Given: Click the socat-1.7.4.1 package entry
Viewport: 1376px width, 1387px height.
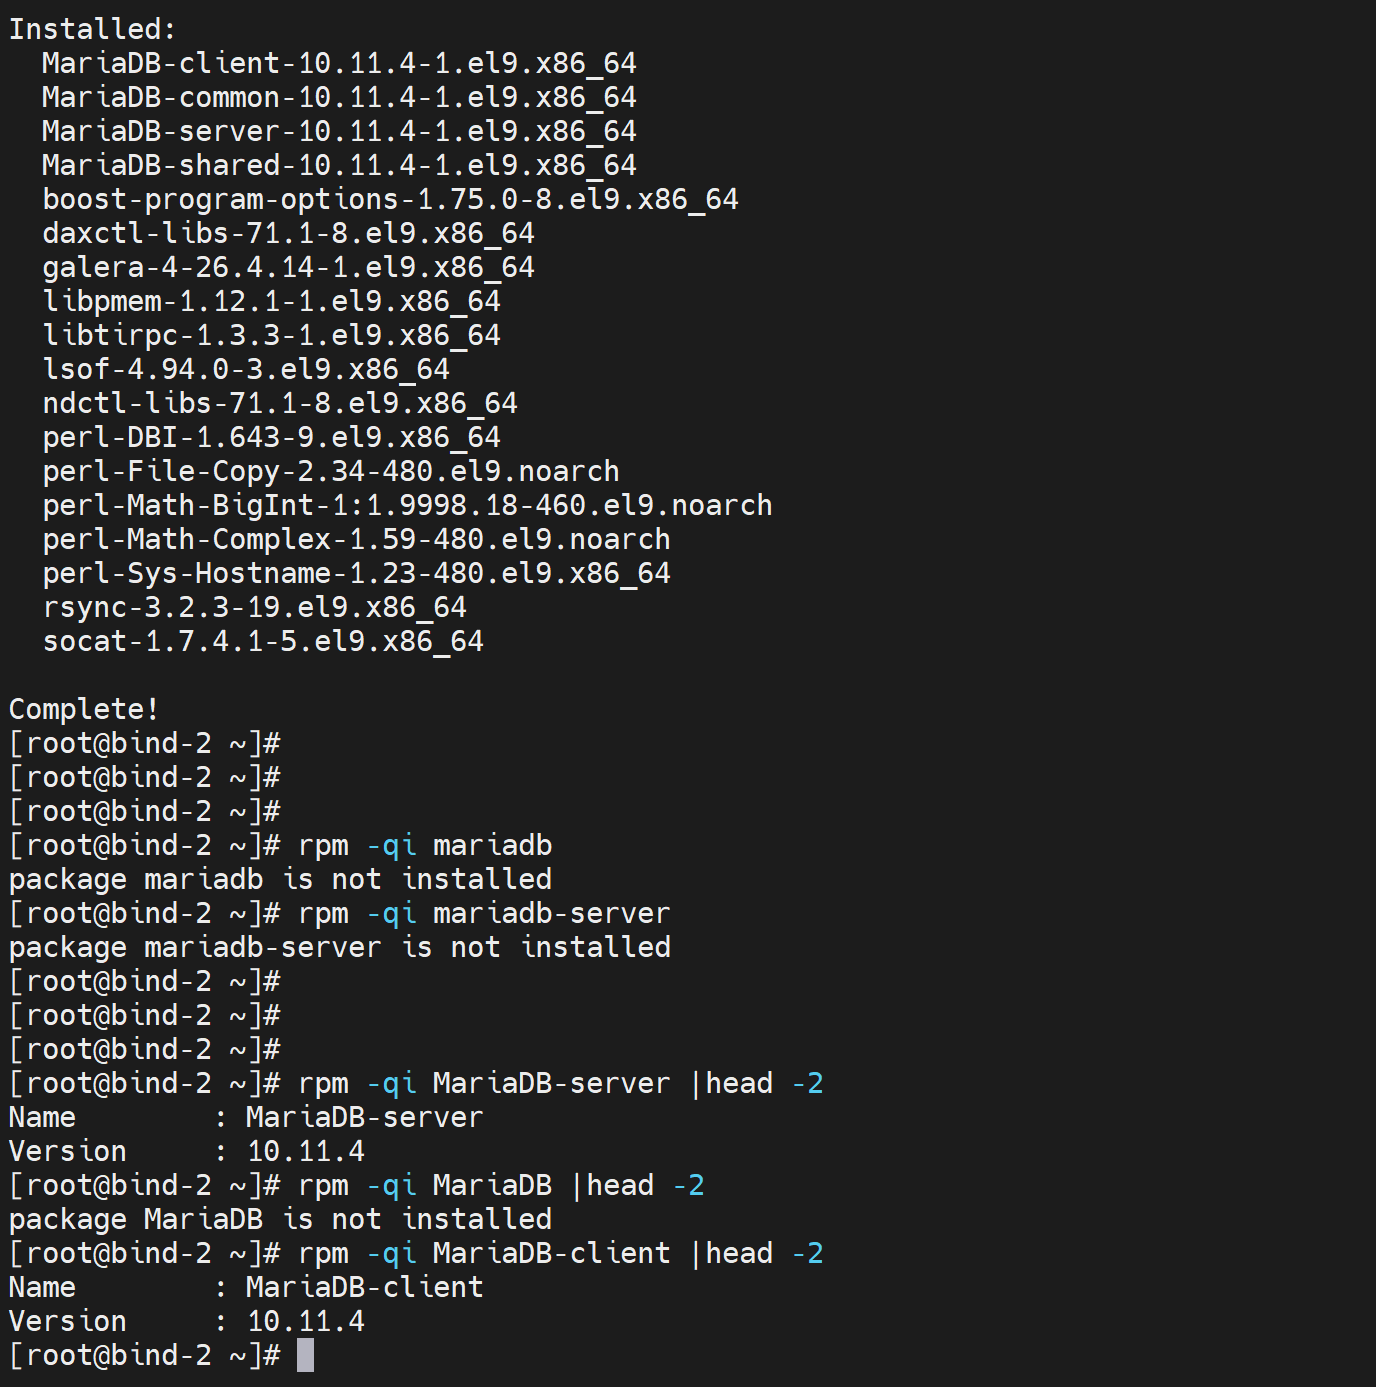Looking at the screenshot, I should pyautogui.click(x=263, y=641).
